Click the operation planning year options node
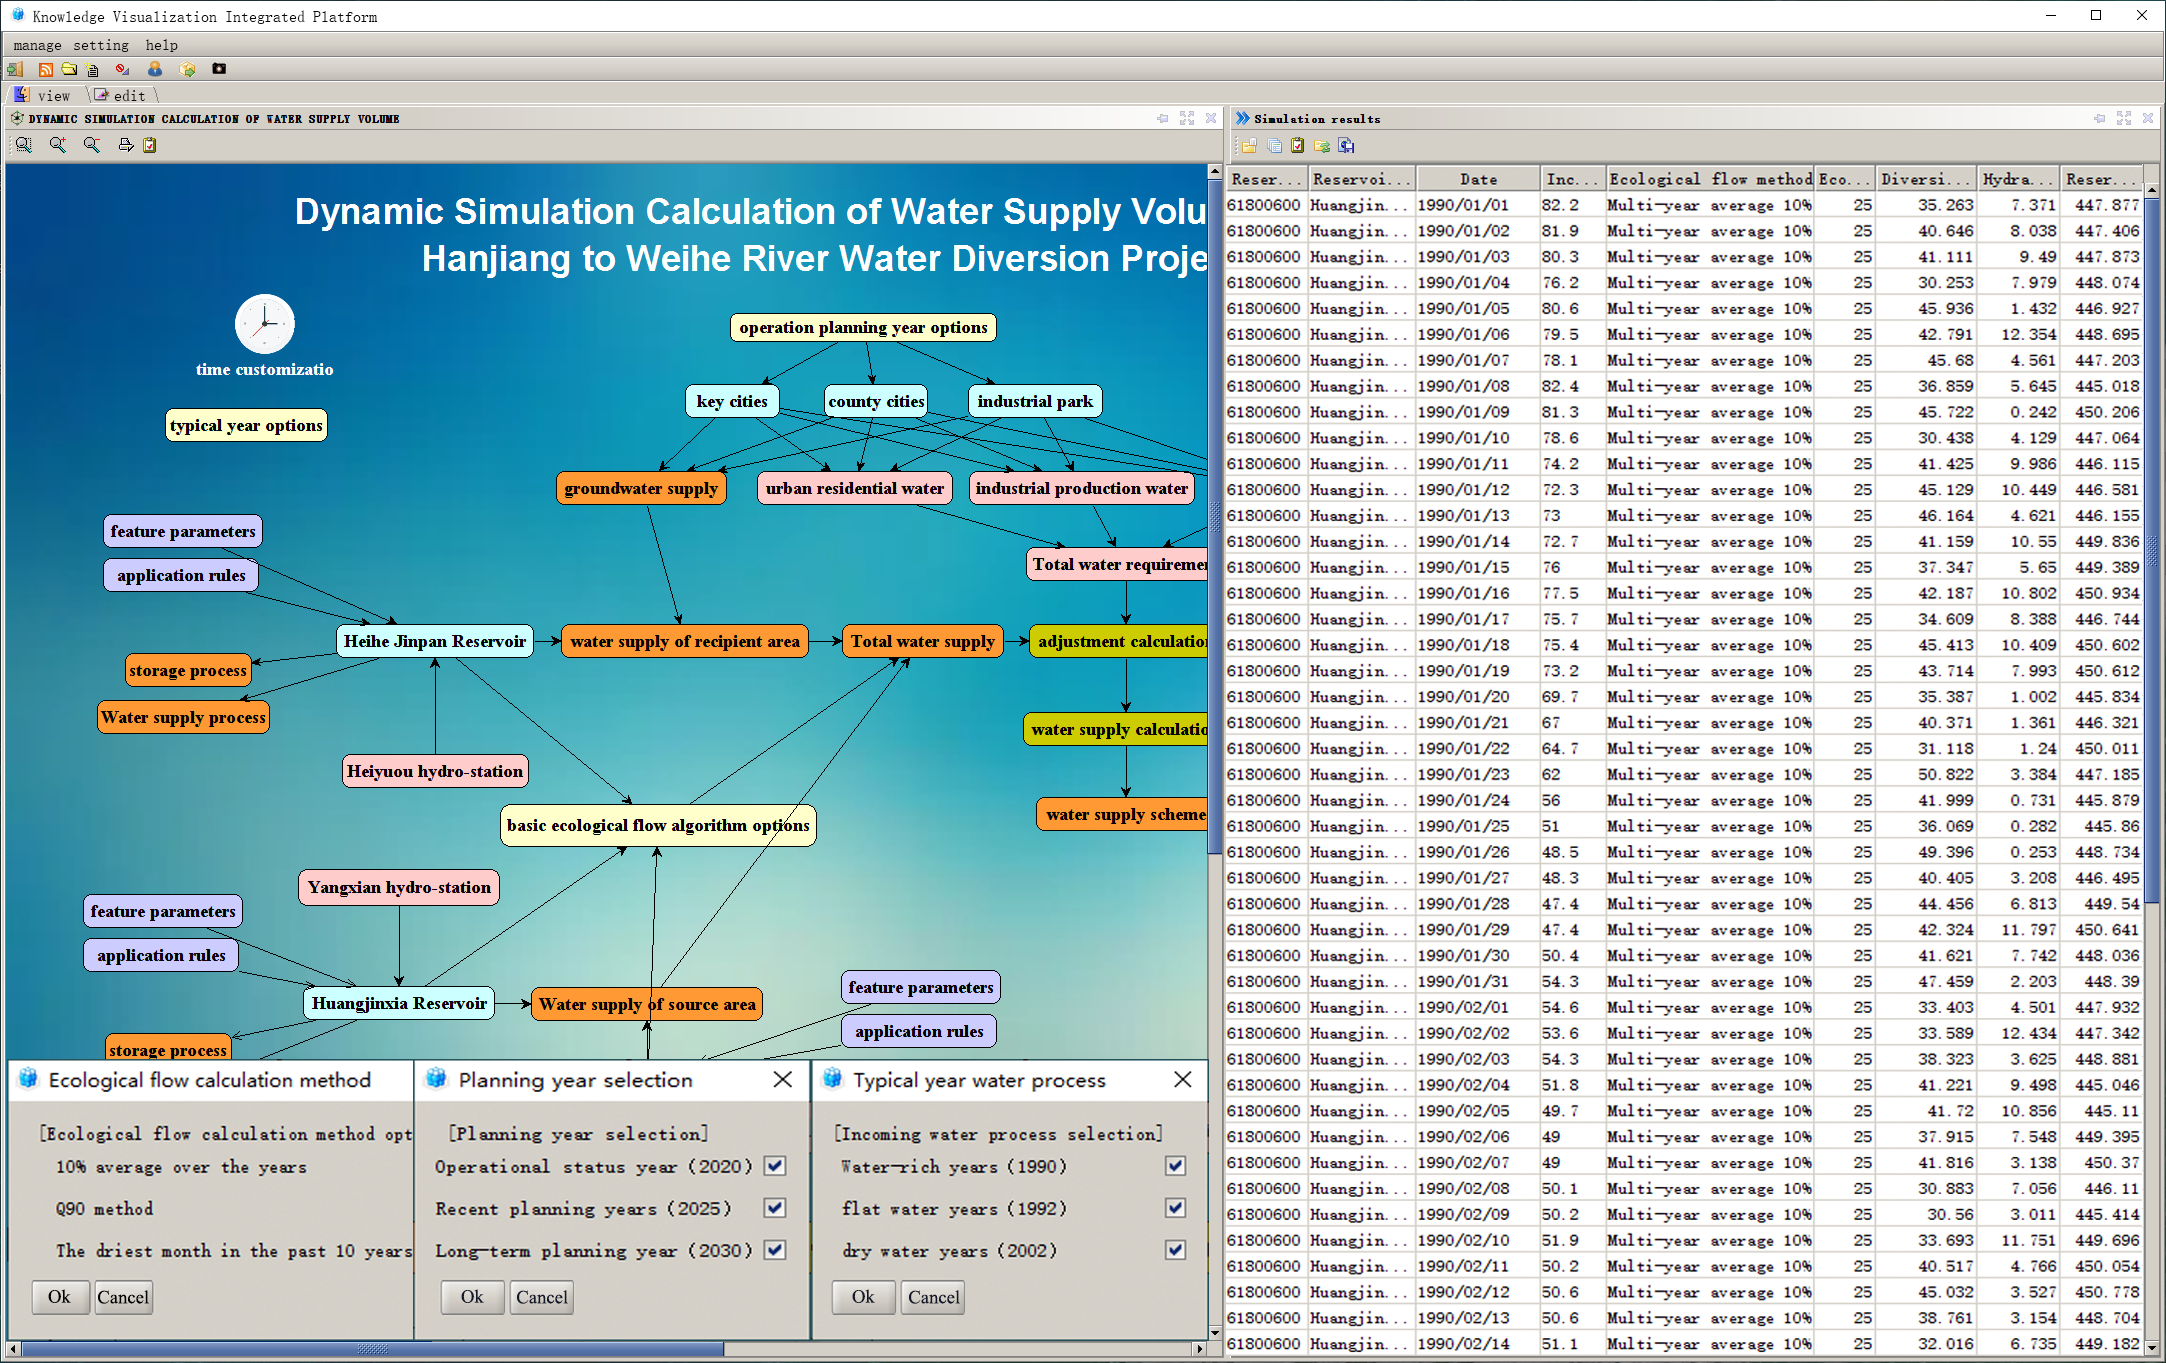 coord(863,327)
